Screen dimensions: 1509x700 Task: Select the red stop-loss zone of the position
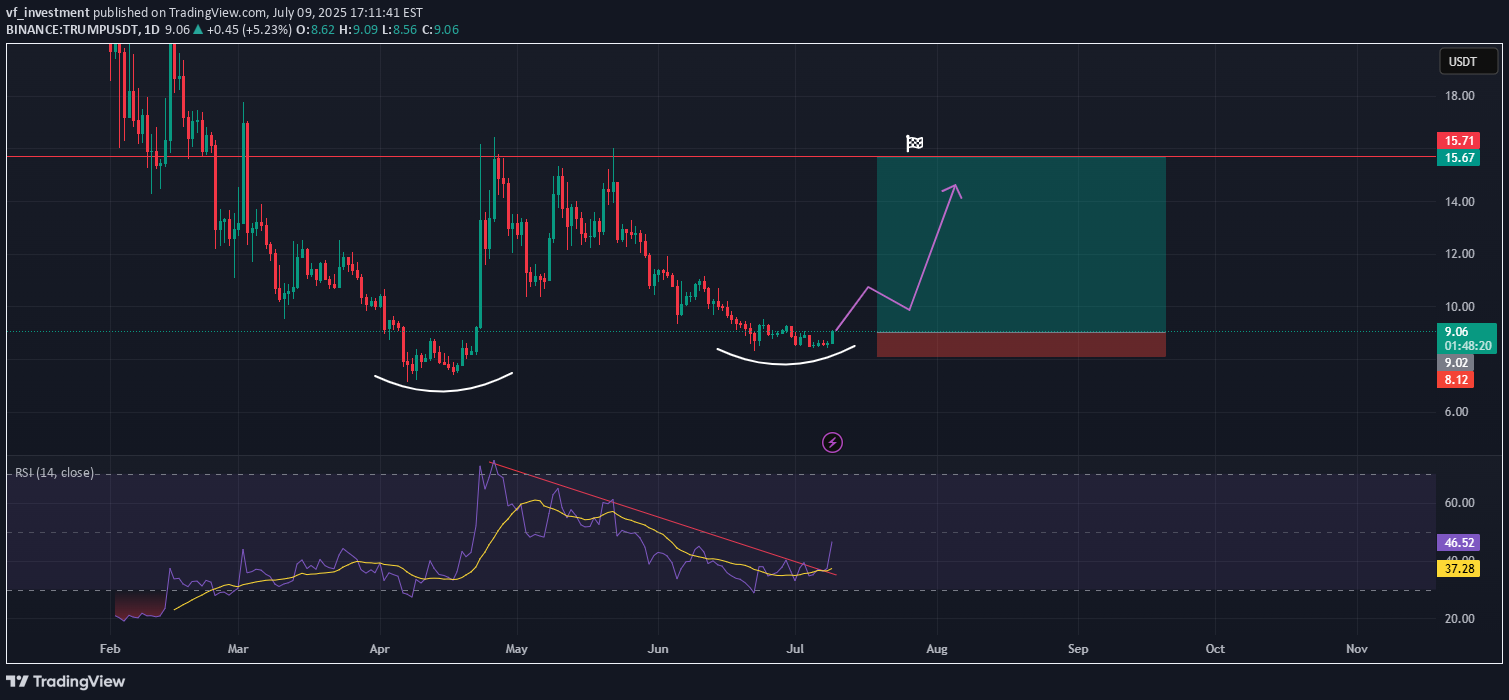1021,344
